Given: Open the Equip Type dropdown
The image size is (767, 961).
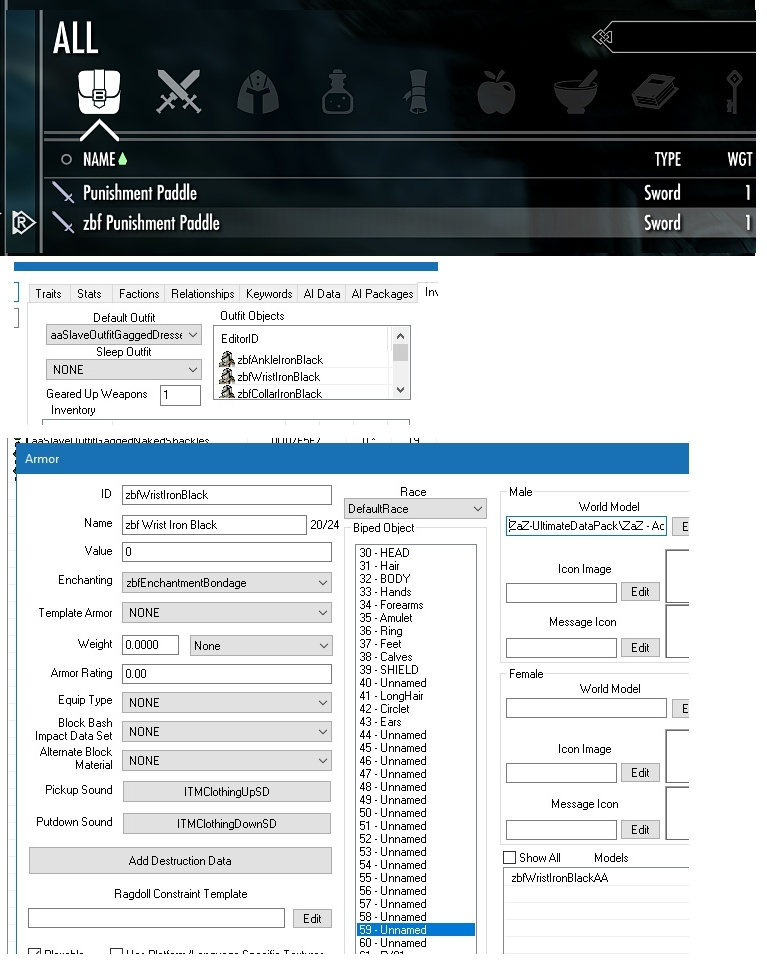Looking at the screenshot, I should [x=227, y=702].
